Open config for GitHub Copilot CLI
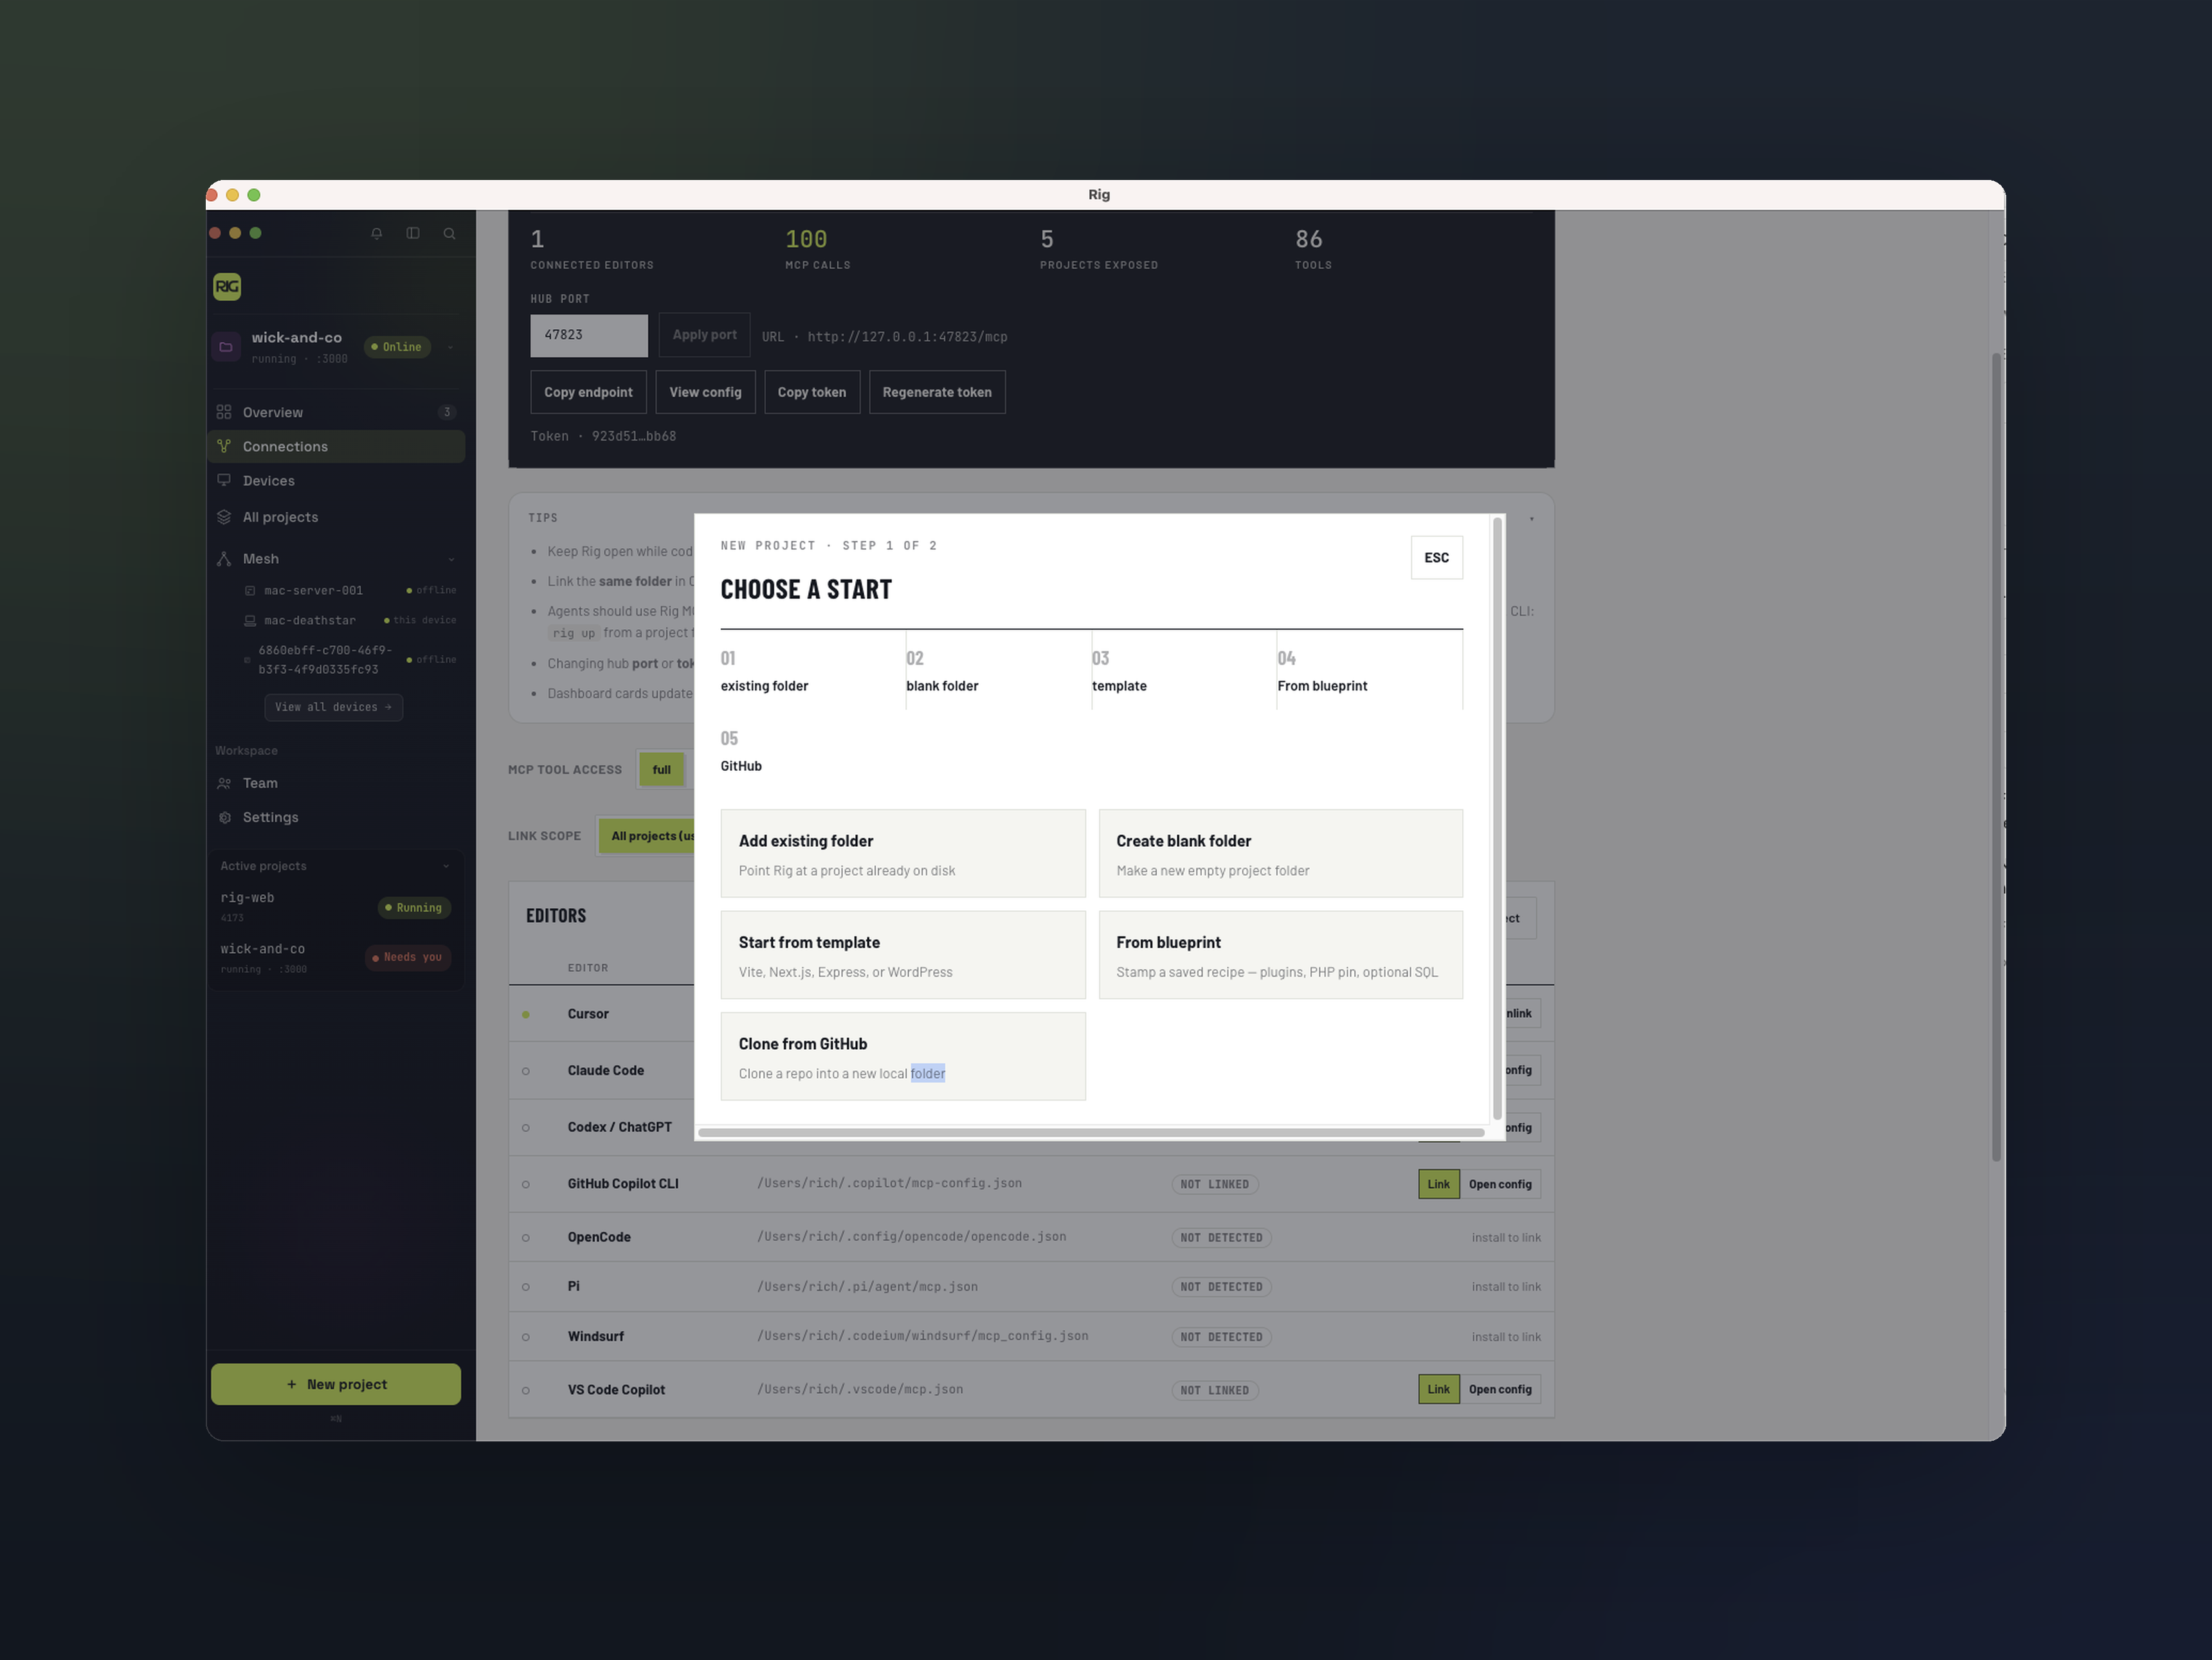The image size is (2212, 1660). point(1500,1185)
